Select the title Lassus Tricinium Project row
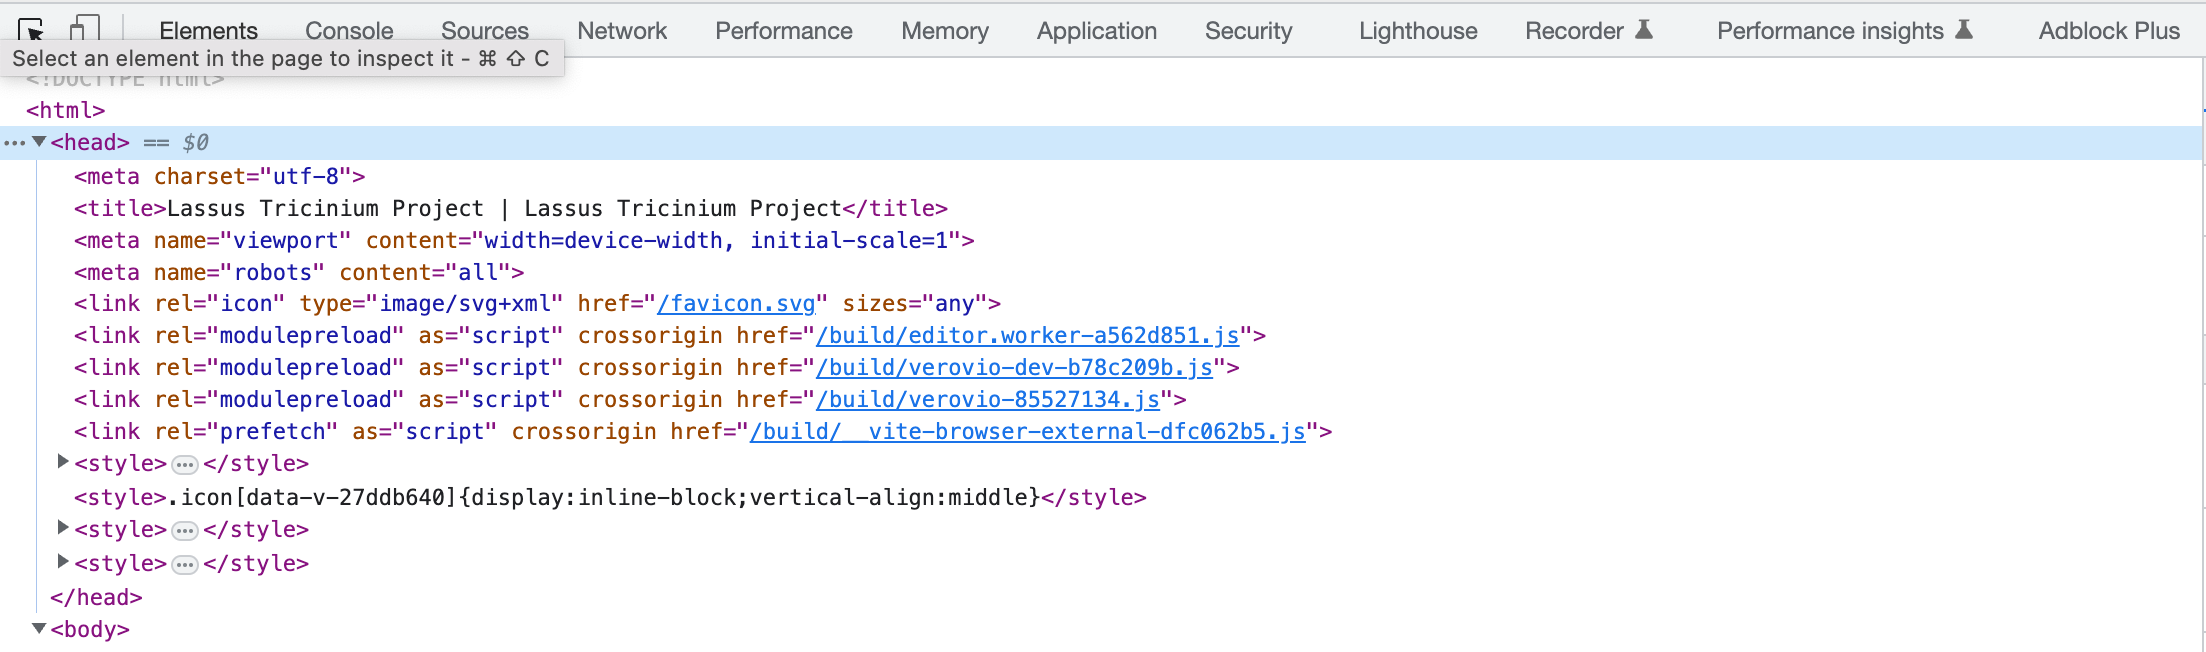2206x652 pixels. point(1100,209)
